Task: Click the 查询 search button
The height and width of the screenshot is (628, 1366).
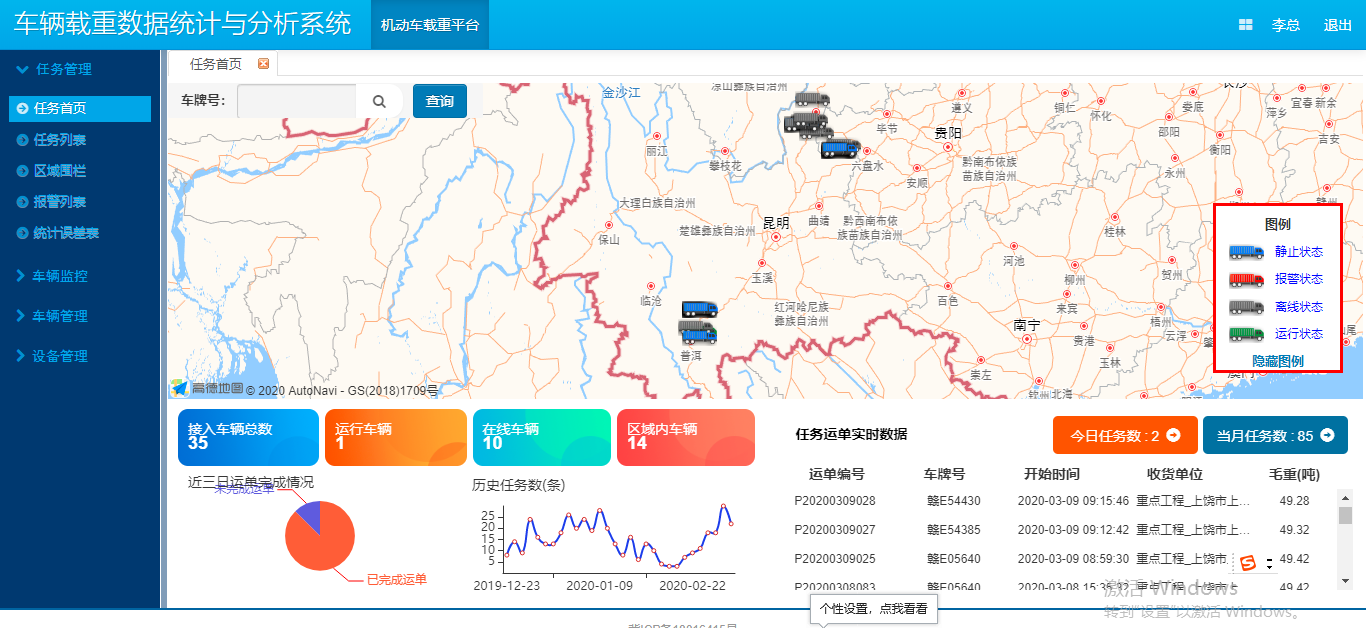Action: [x=440, y=101]
